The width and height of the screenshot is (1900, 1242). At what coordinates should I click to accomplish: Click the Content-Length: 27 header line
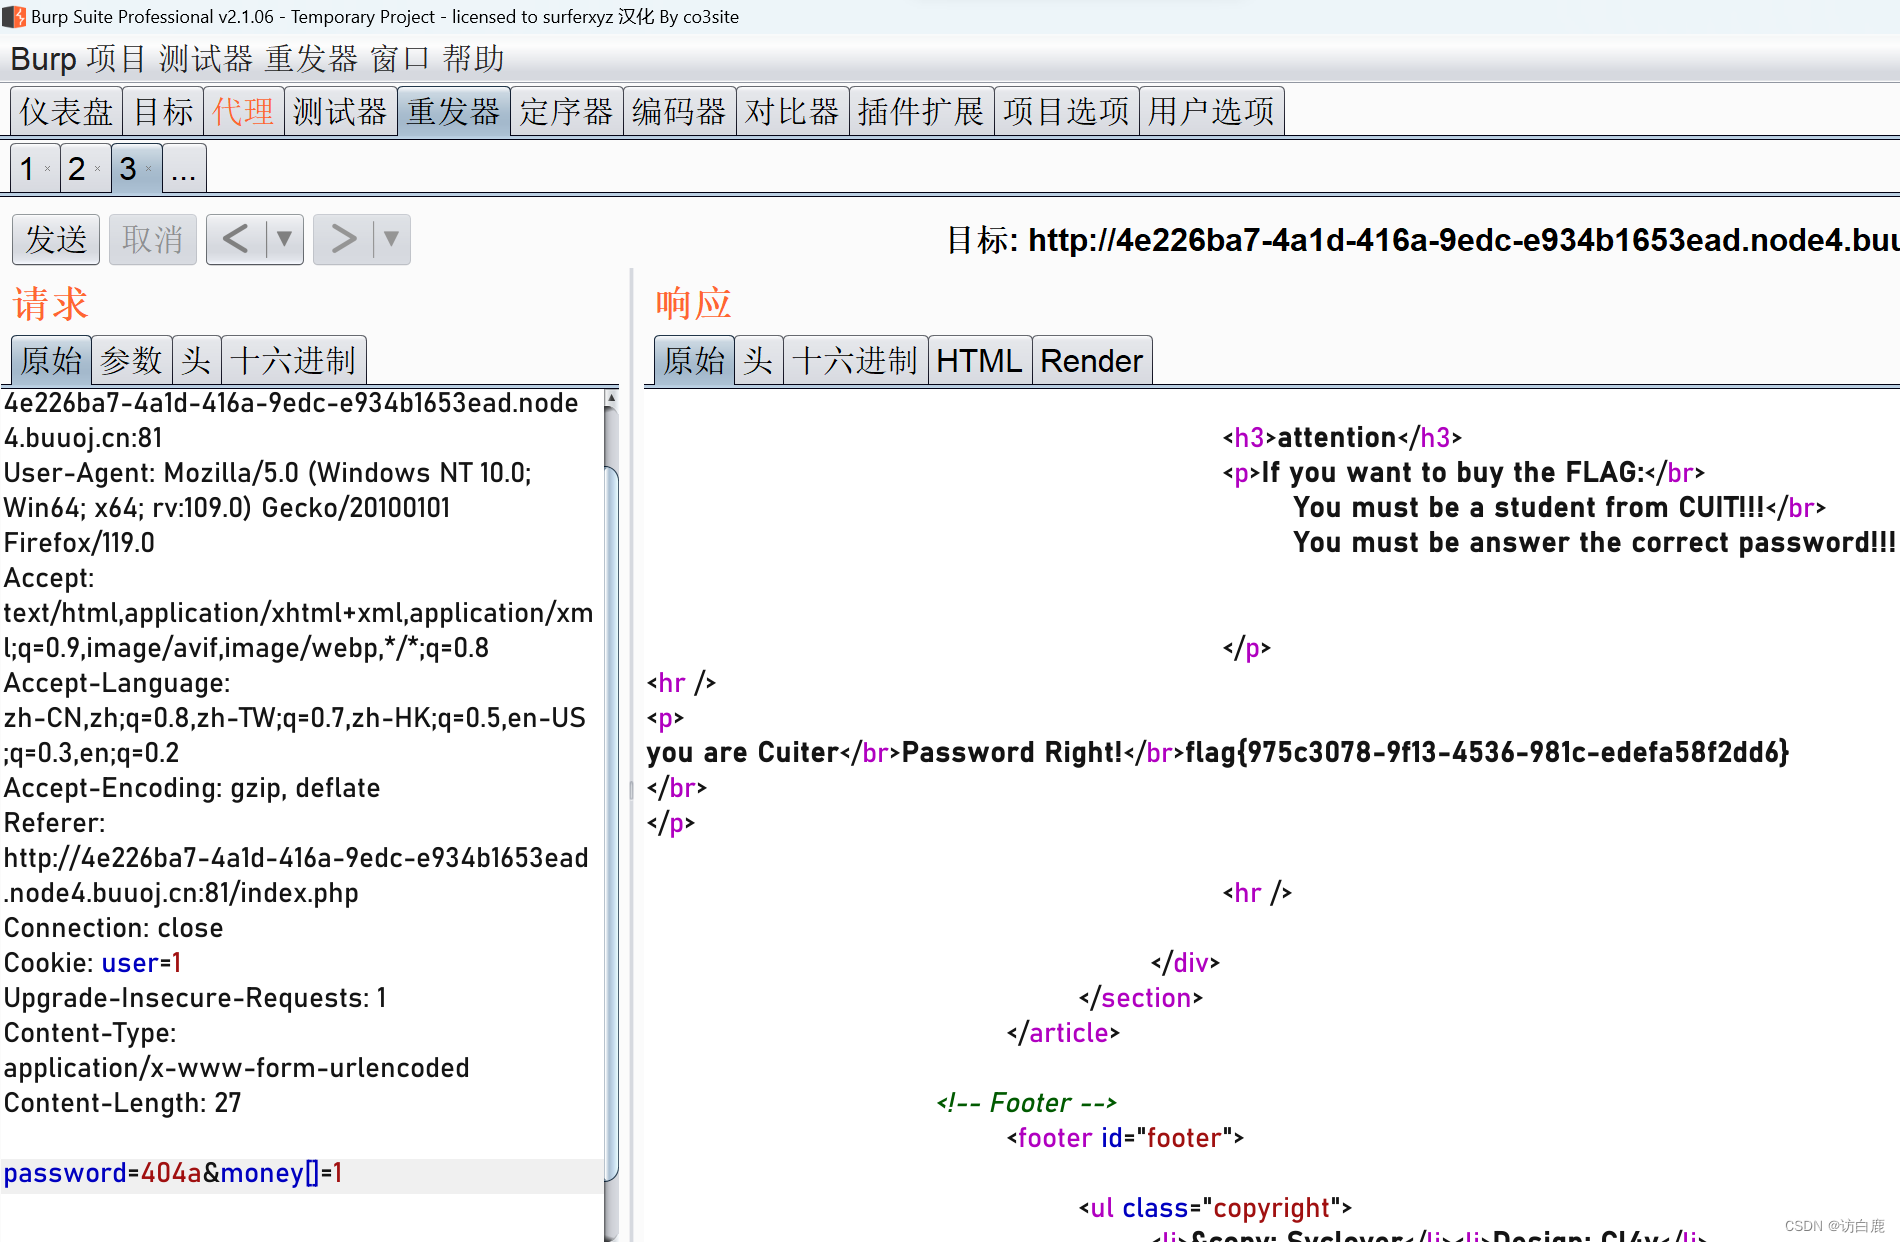122,1103
